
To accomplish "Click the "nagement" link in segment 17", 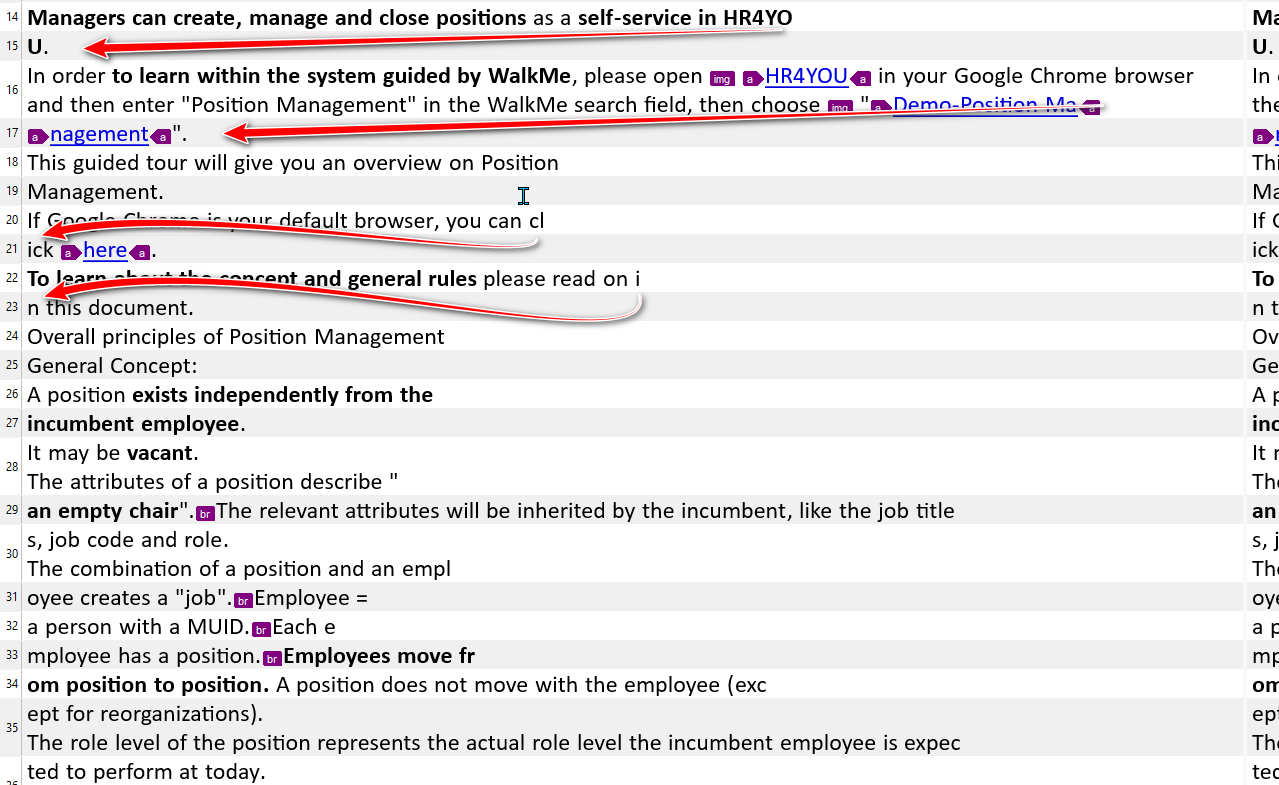I will tap(99, 134).
